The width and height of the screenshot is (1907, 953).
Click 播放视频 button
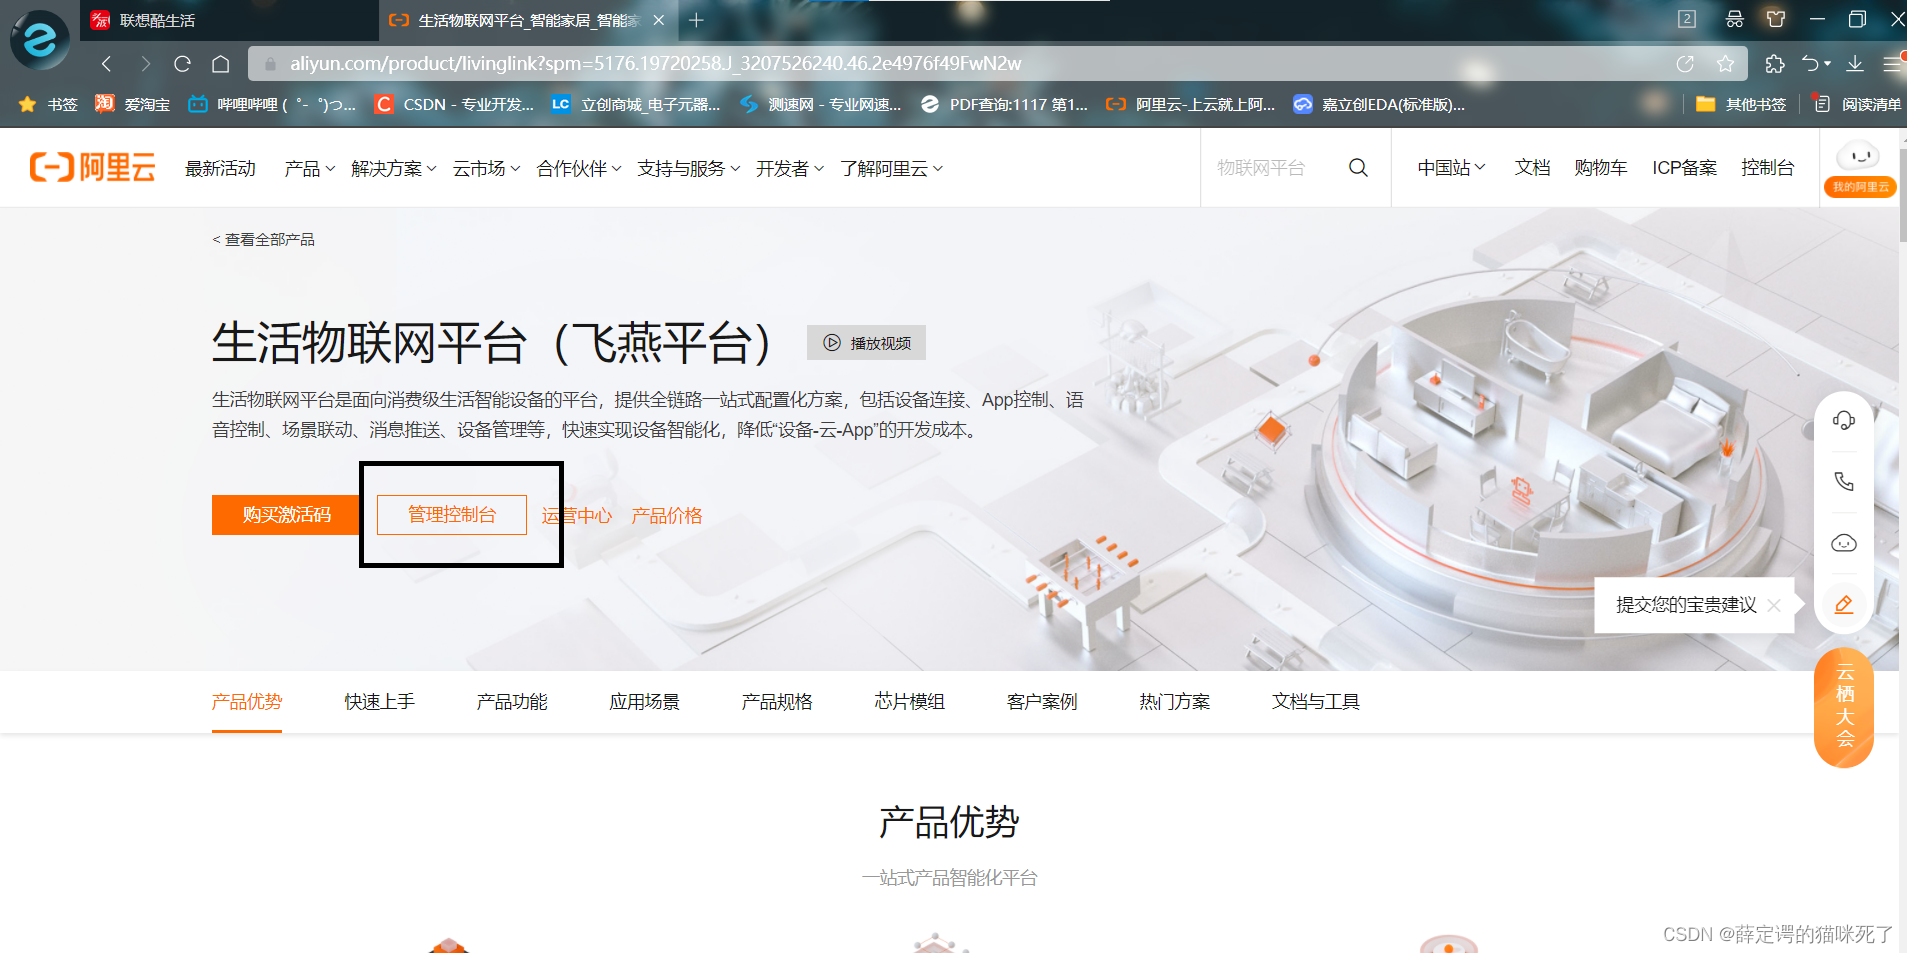(x=866, y=343)
